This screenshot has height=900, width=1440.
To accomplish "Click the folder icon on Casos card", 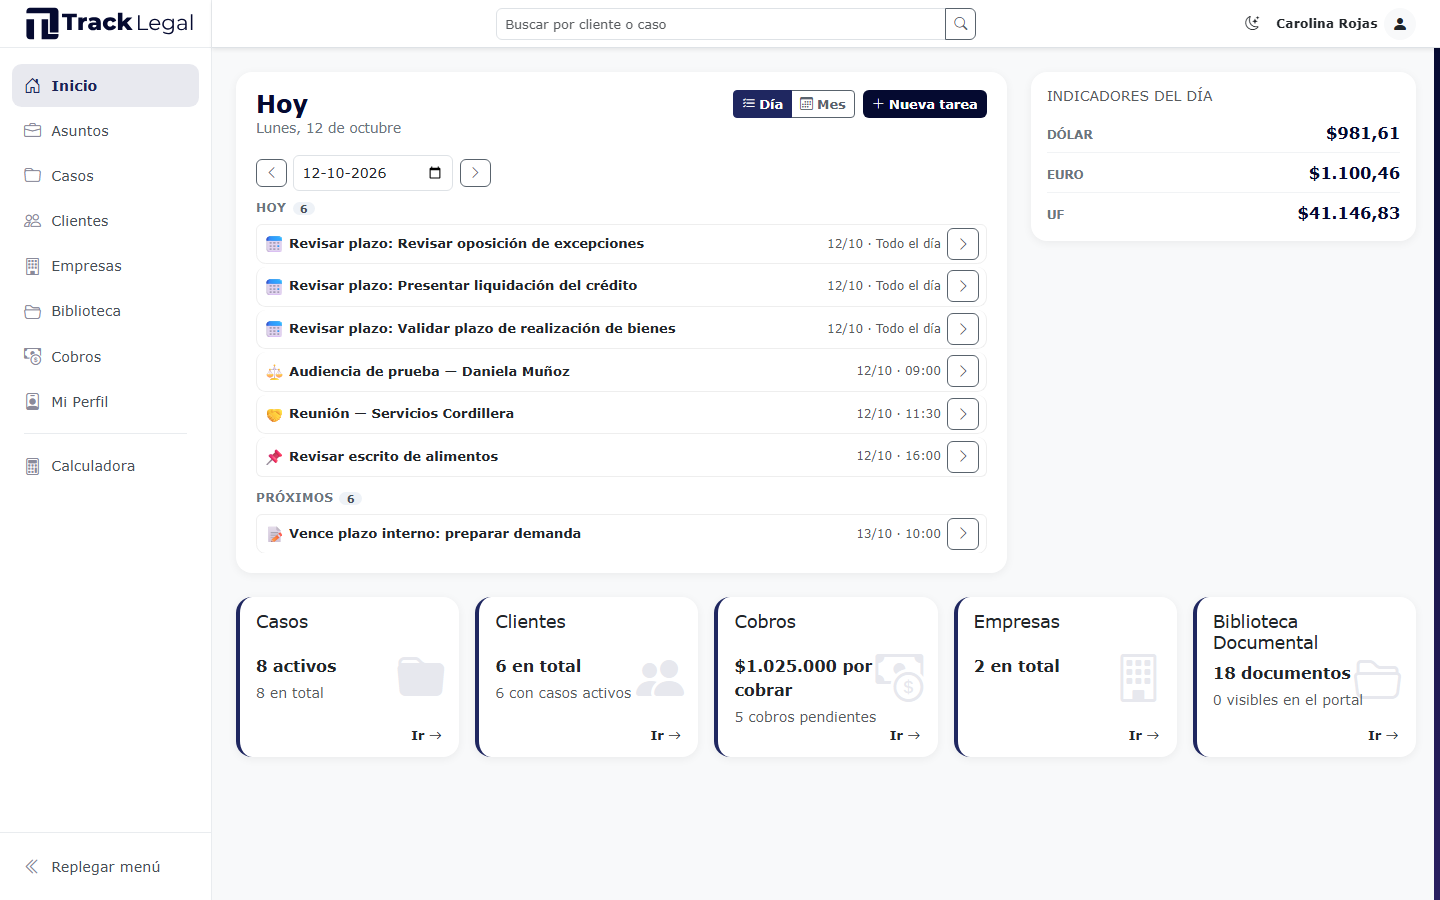I will click(x=421, y=676).
